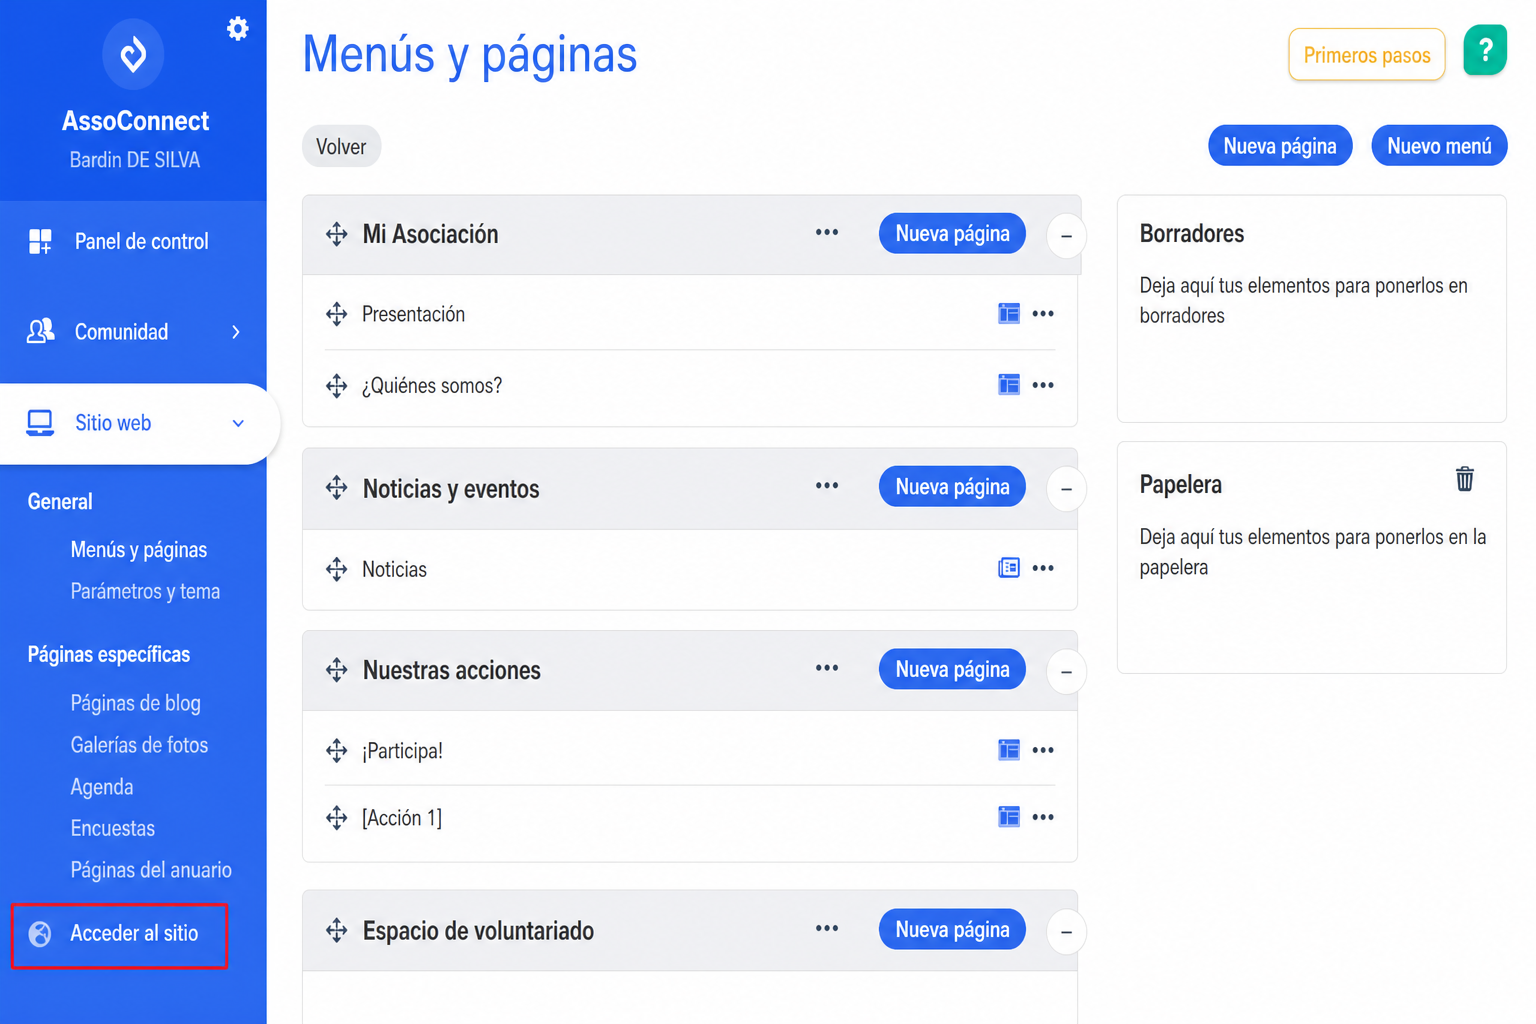Screen dimensions: 1536x1024
Task: Collapse the Sitio web sidebar dropdown
Action: [x=238, y=423]
